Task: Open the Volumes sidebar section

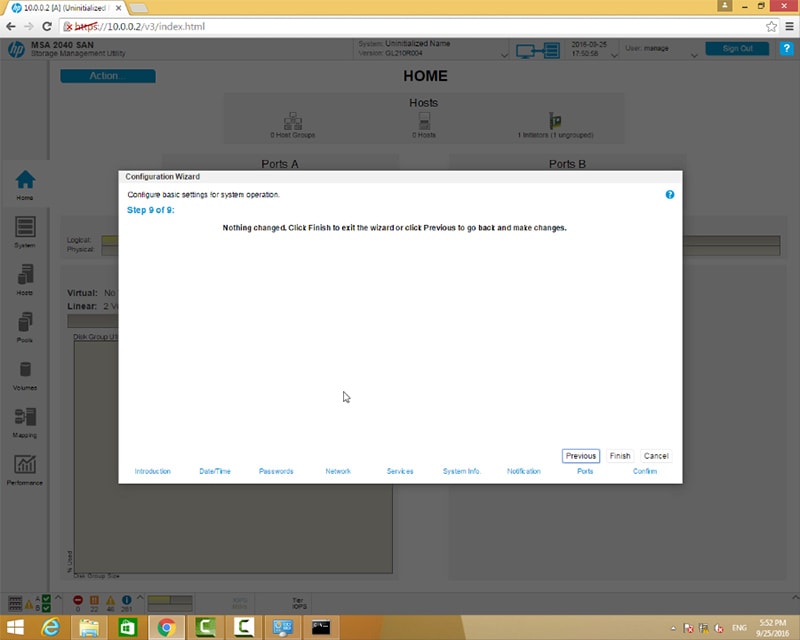Action: pyautogui.click(x=25, y=375)
